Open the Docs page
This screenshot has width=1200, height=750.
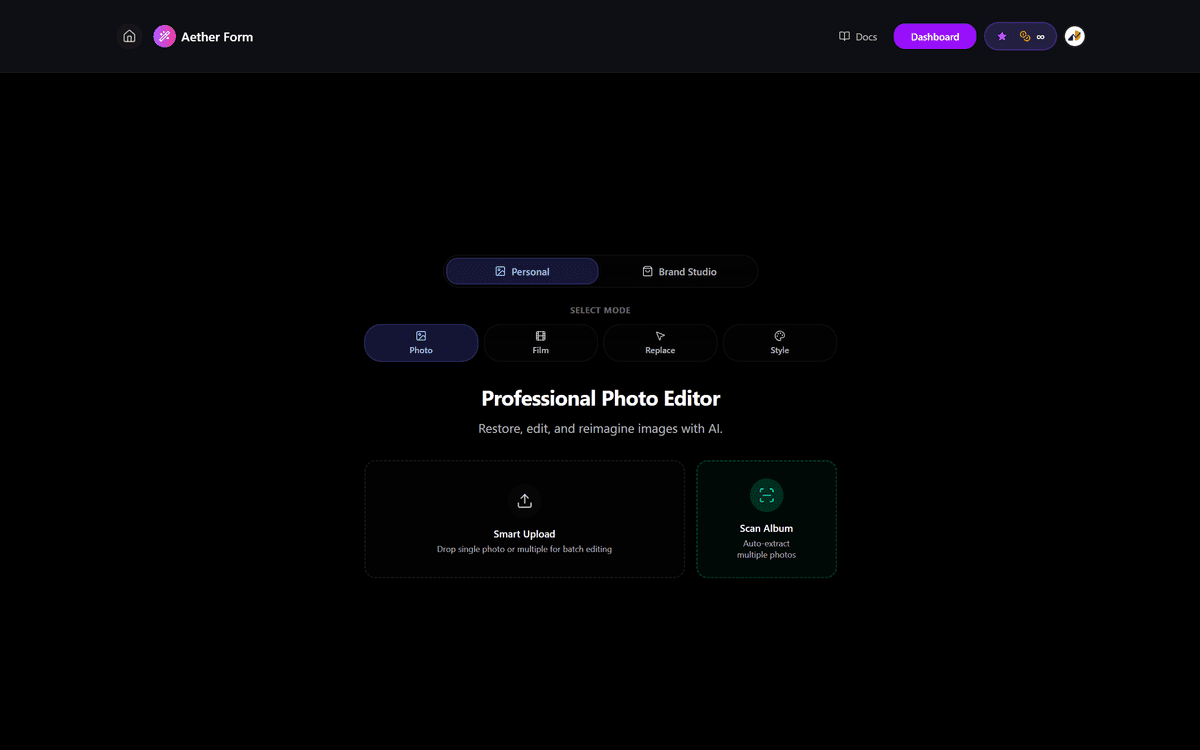click(858, 36)
